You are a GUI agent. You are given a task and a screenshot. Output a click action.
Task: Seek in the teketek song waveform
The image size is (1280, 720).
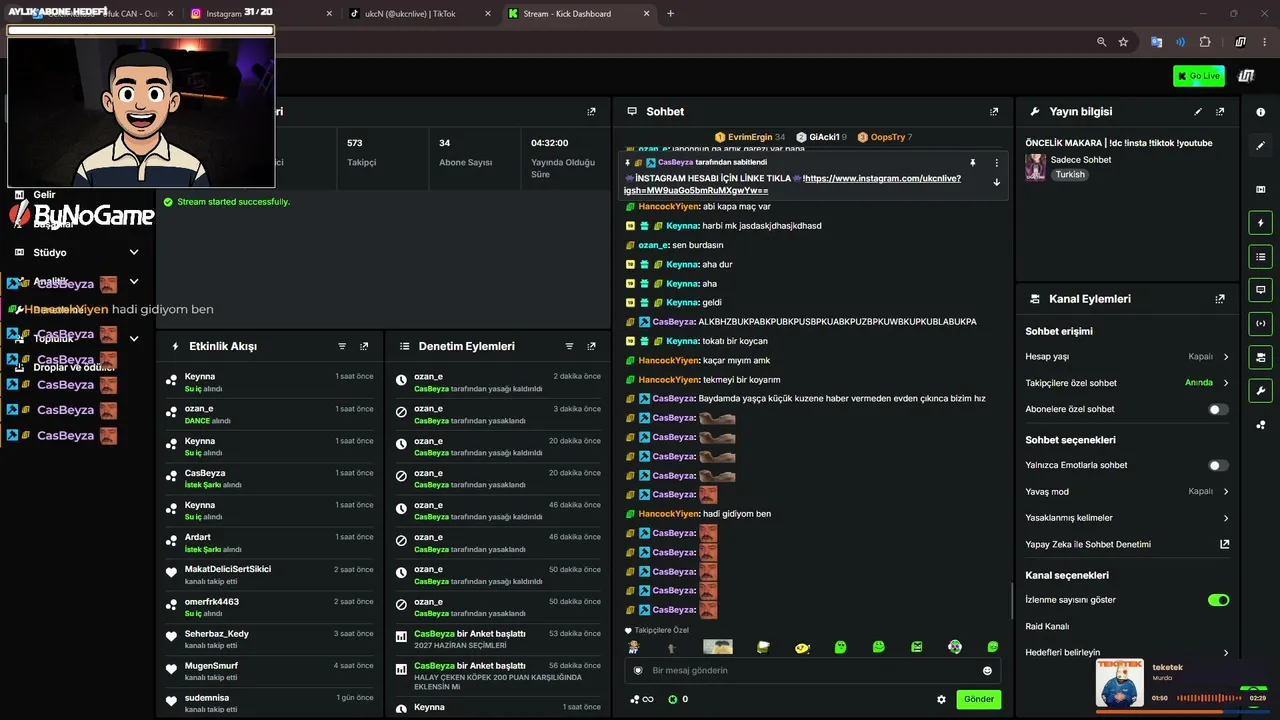pos(1209,698)
